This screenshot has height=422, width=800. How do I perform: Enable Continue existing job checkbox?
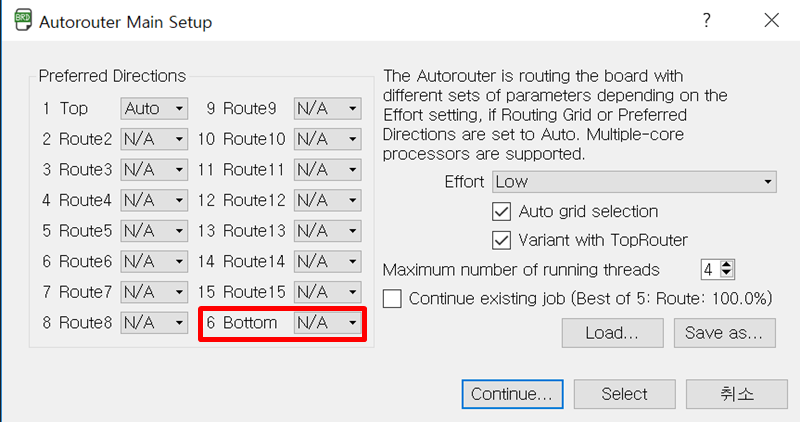click(393, 298)
